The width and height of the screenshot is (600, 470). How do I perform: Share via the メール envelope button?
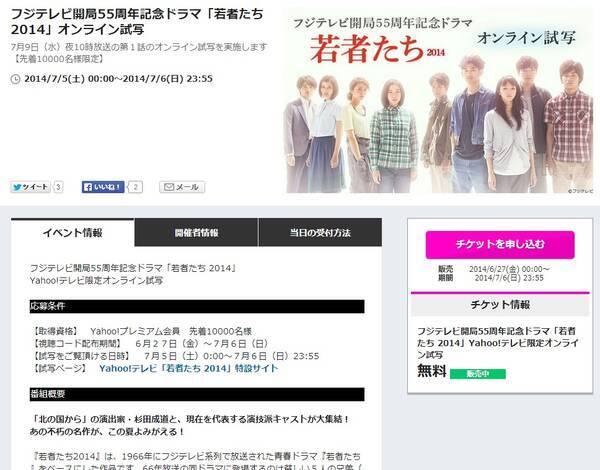pos(182,187)
